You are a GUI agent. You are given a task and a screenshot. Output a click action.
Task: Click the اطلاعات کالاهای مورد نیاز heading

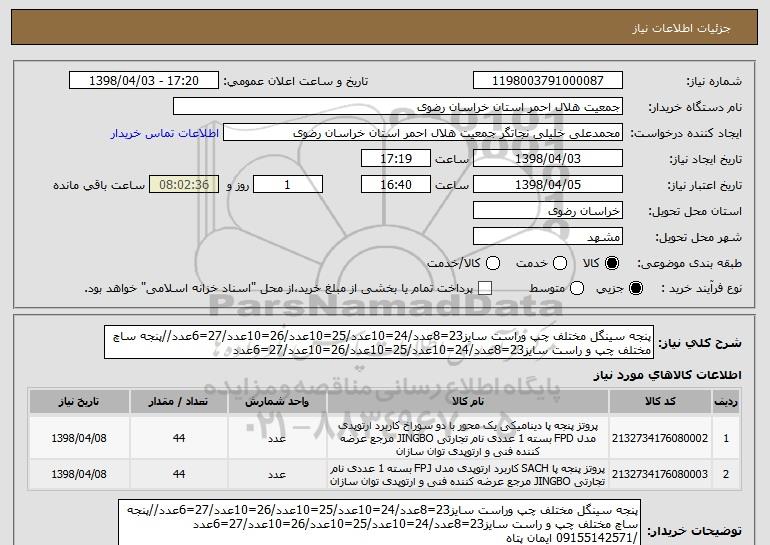click(x=667, y=375)
